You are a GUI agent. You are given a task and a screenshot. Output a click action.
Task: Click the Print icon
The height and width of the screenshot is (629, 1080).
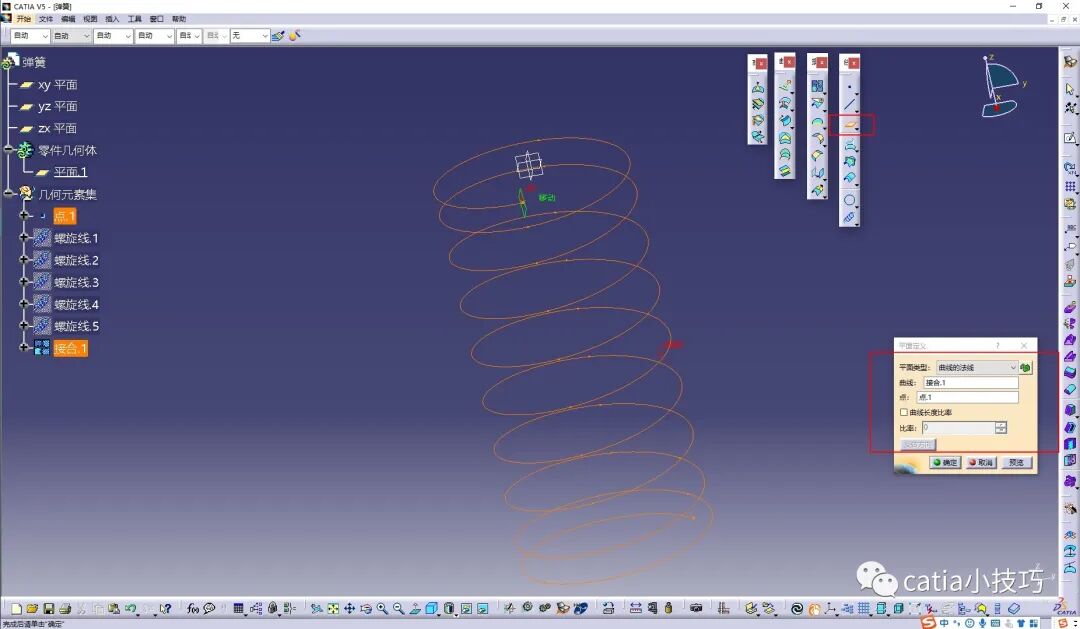[x=65, y=608]
